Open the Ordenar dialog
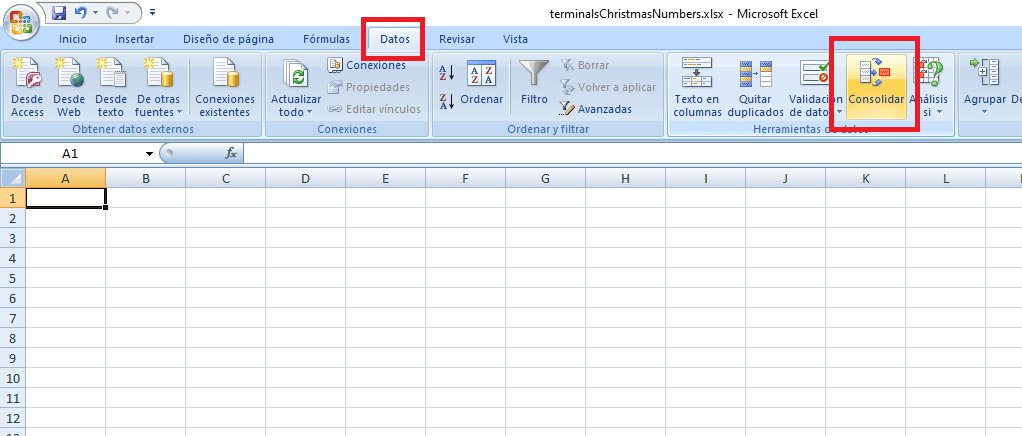Screen dimensions: 1022x436 [x=482, y=83]
